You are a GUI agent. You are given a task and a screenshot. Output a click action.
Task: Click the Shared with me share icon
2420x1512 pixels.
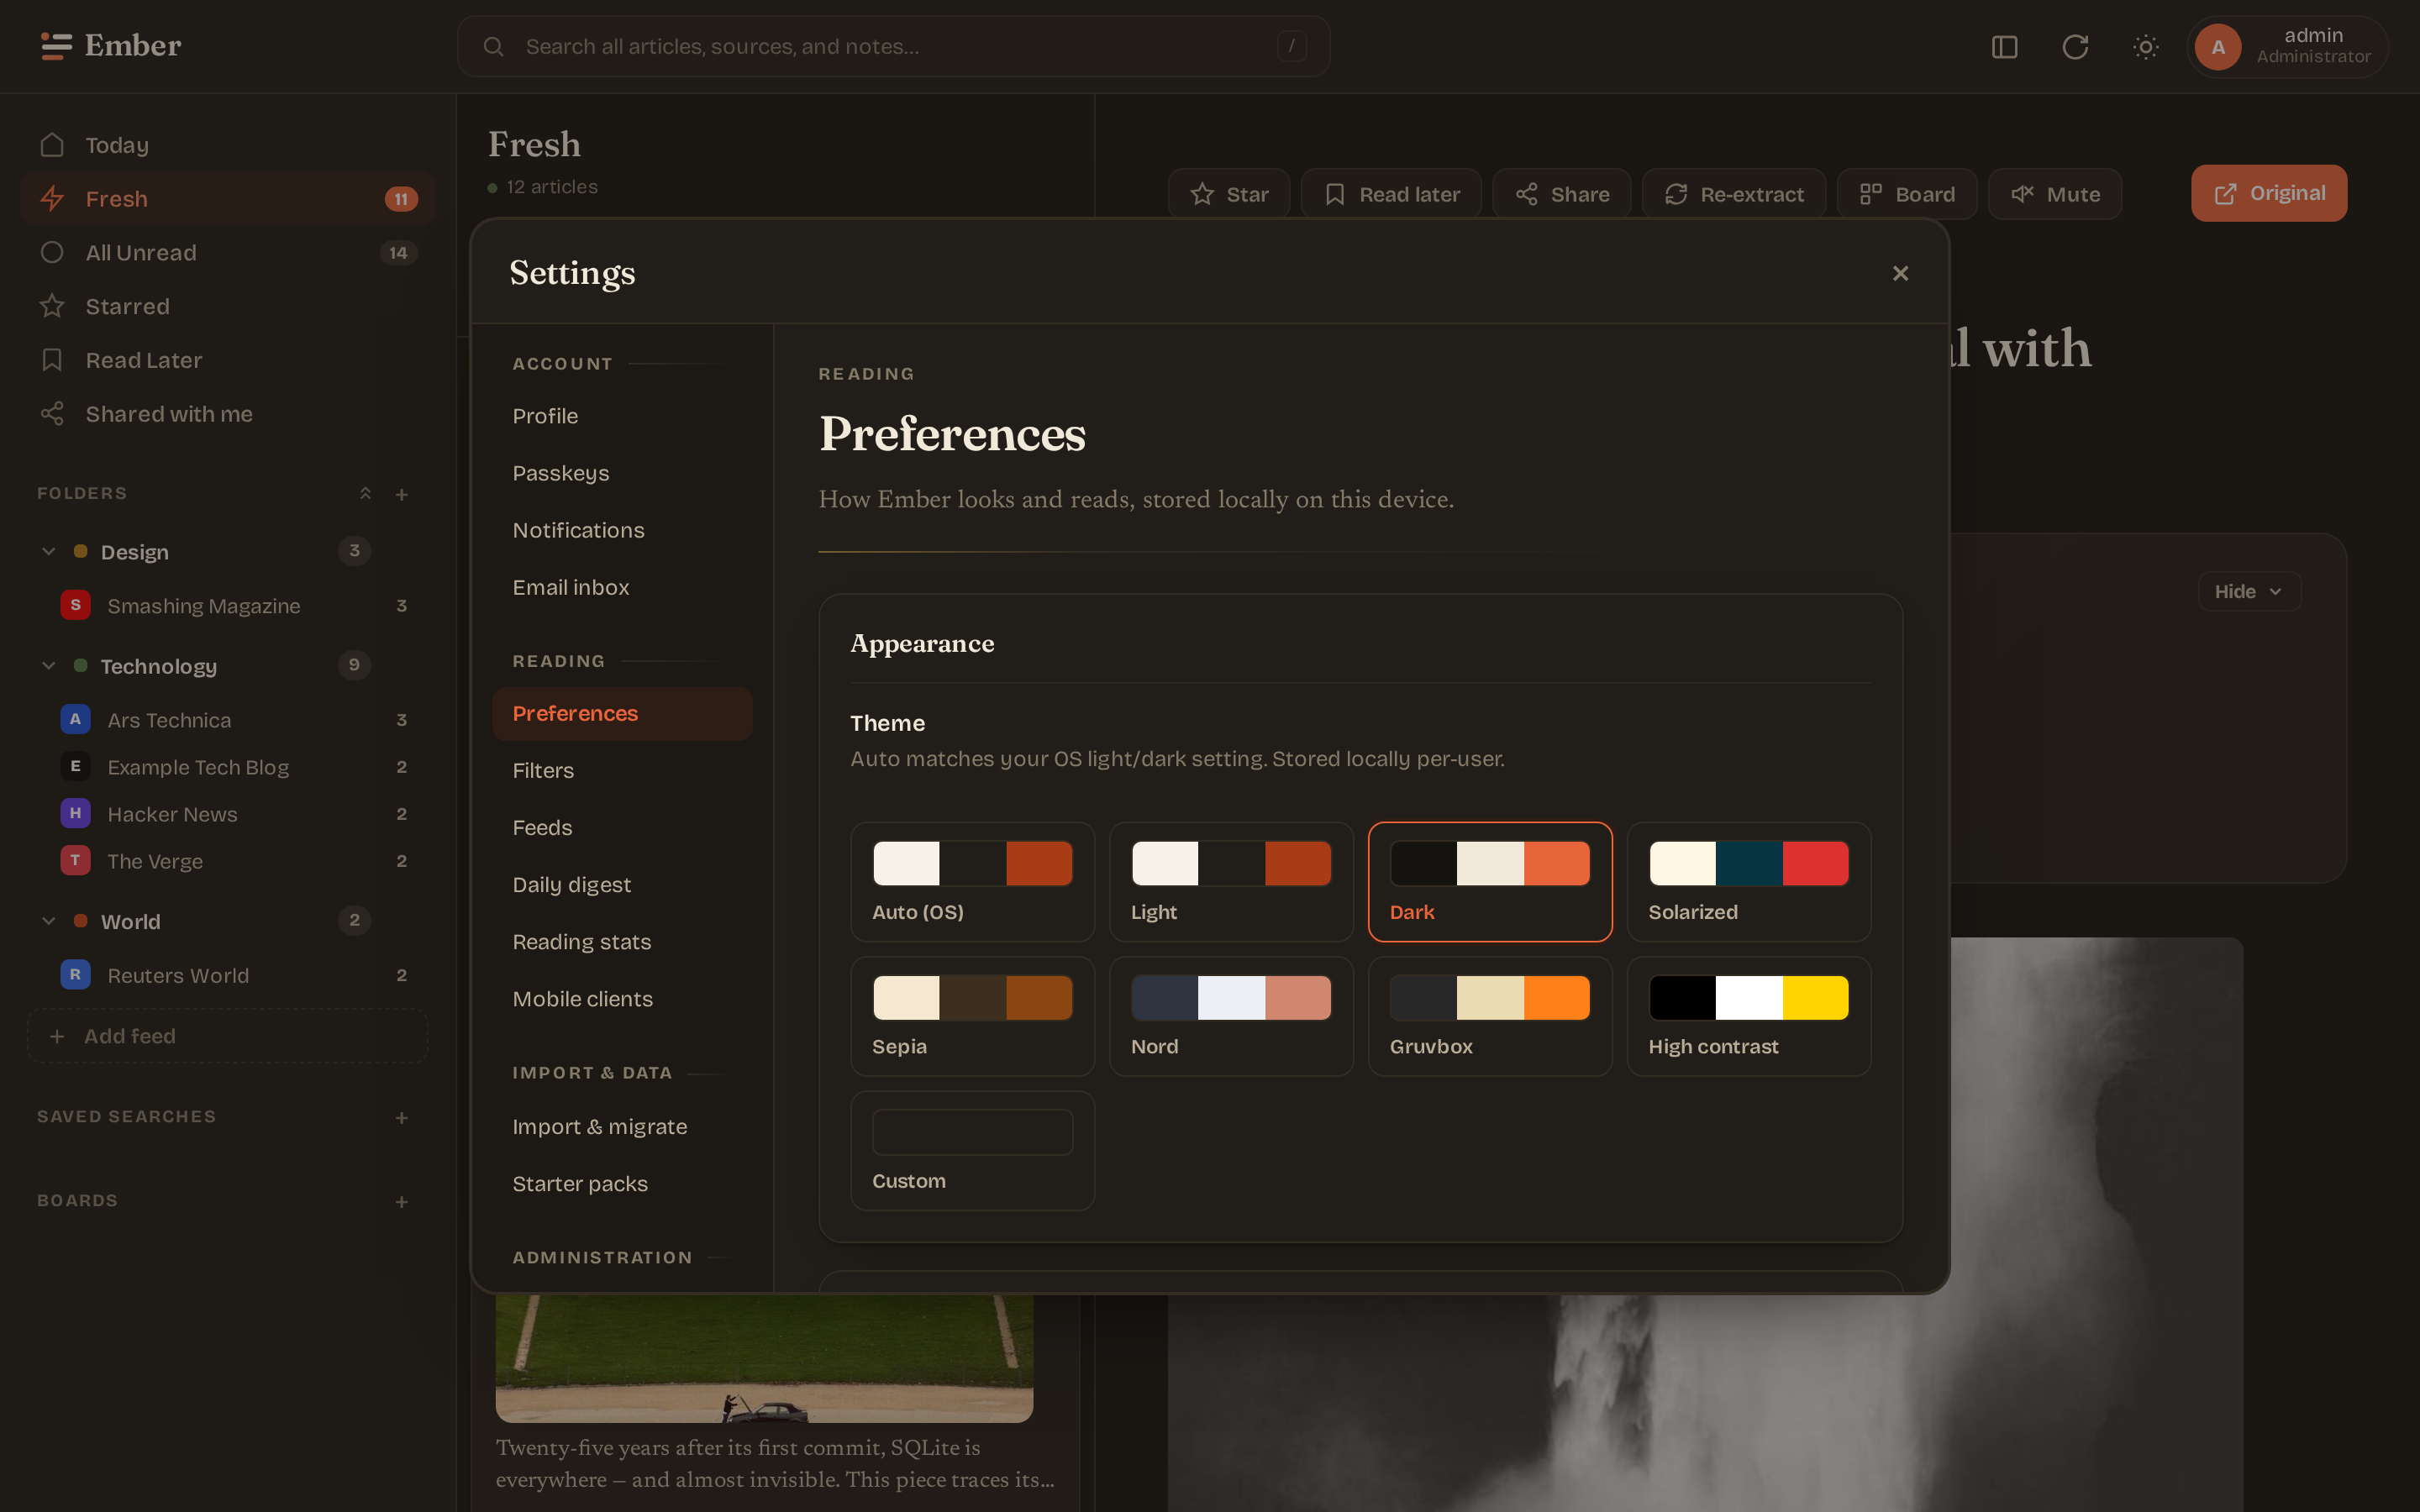click(52, 414)
